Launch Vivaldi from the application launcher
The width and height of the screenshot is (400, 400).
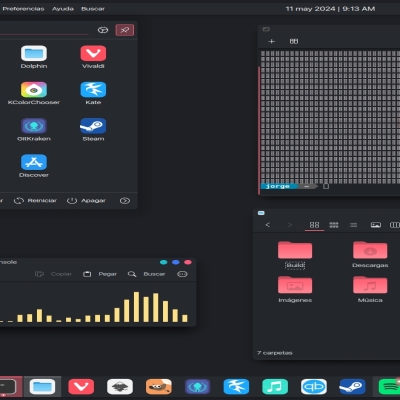(x=93, y=57)
